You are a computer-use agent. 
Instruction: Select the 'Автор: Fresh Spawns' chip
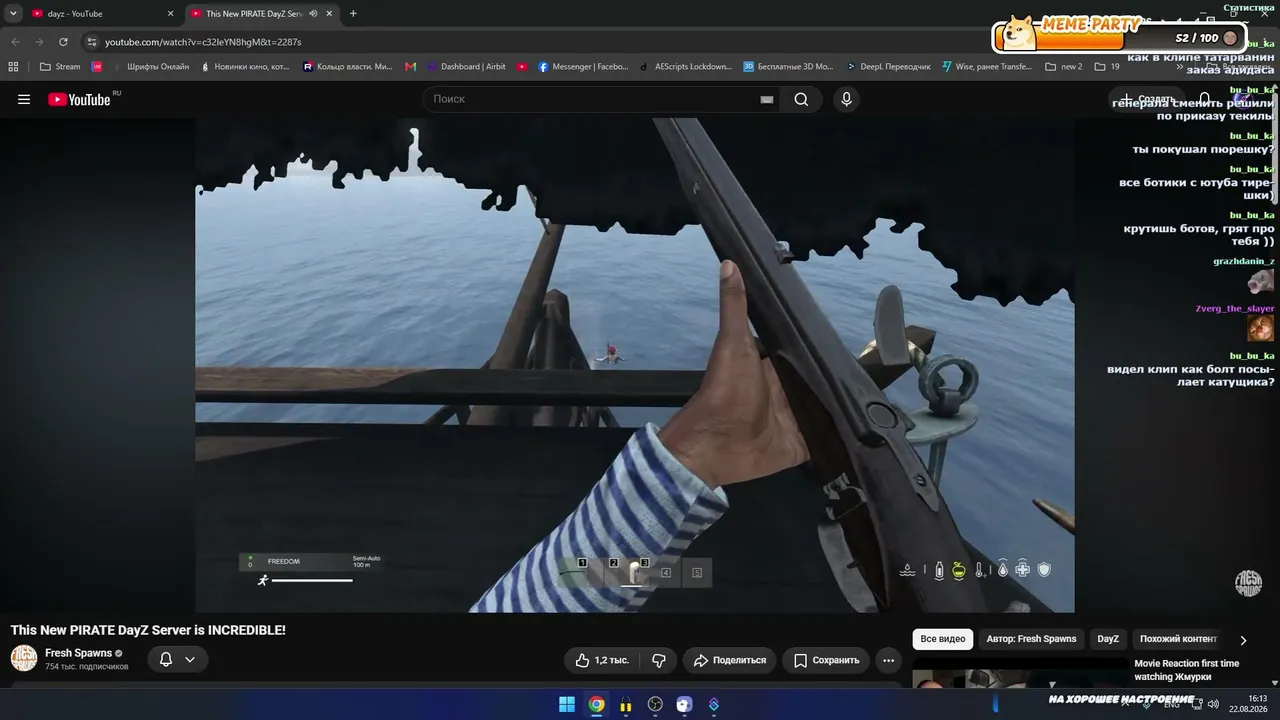click(x=1031, y=639)
